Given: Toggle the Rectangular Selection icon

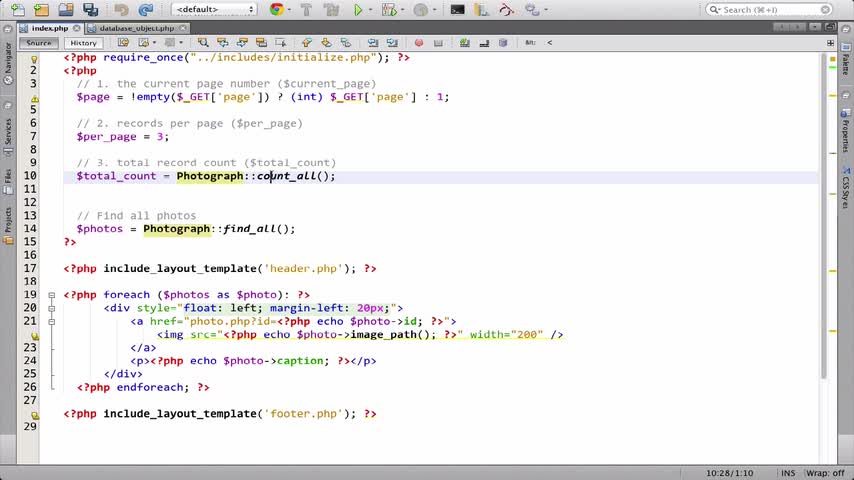Looking at the screenshot, I should (x=280, y=42).
